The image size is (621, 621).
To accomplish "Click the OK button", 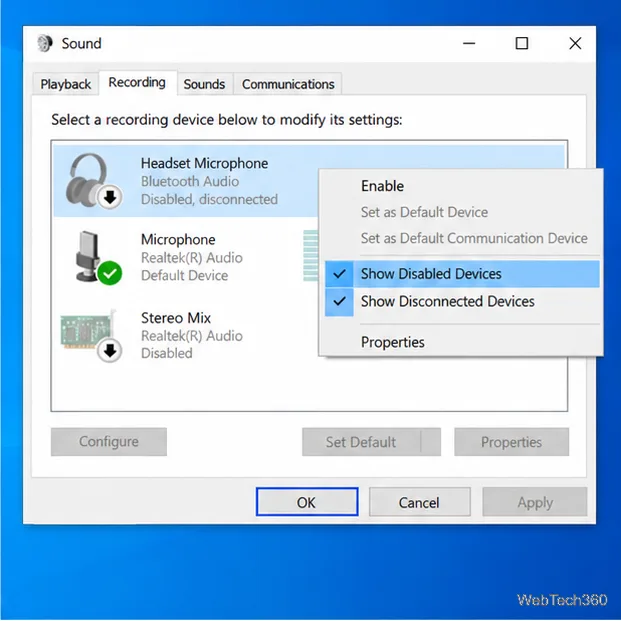I will [307, 502].
